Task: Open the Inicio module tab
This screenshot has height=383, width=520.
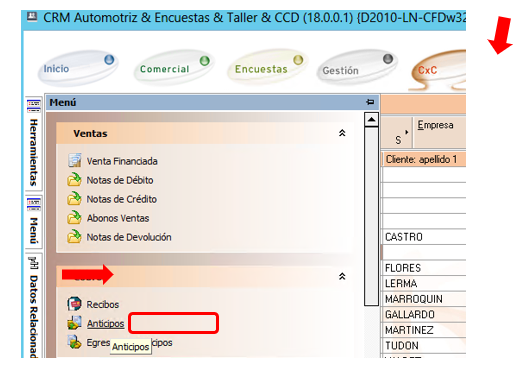Action: pyautogui.click(x=78, y=68)
